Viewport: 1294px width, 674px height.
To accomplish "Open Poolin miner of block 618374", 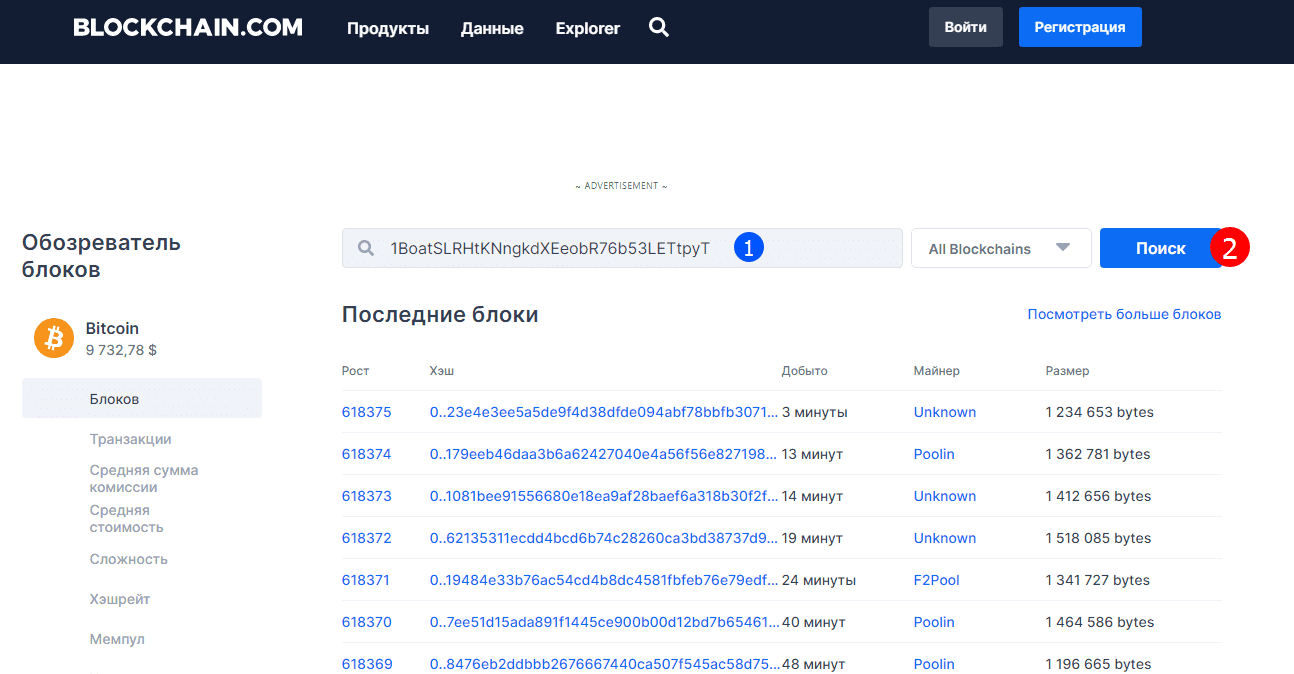I will (934, 454).
